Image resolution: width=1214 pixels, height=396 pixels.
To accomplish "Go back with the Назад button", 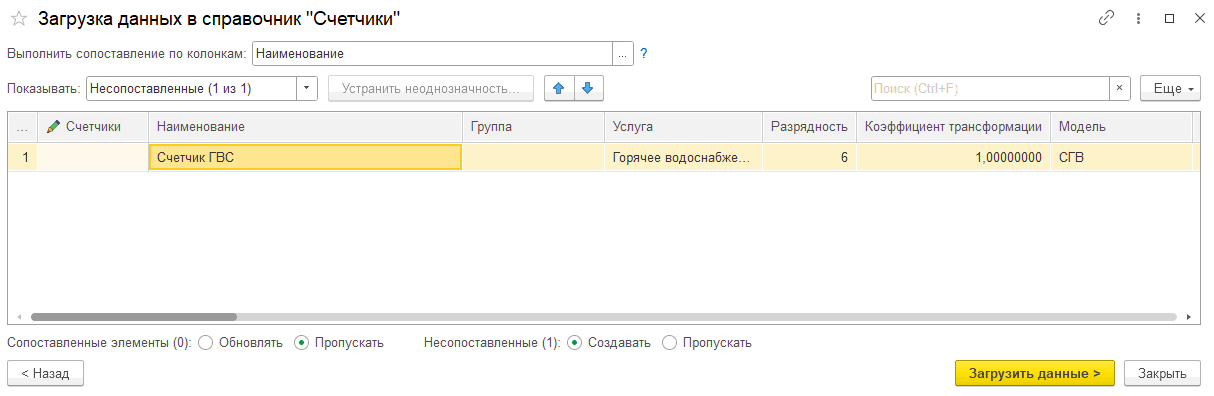I will point(45,373).
